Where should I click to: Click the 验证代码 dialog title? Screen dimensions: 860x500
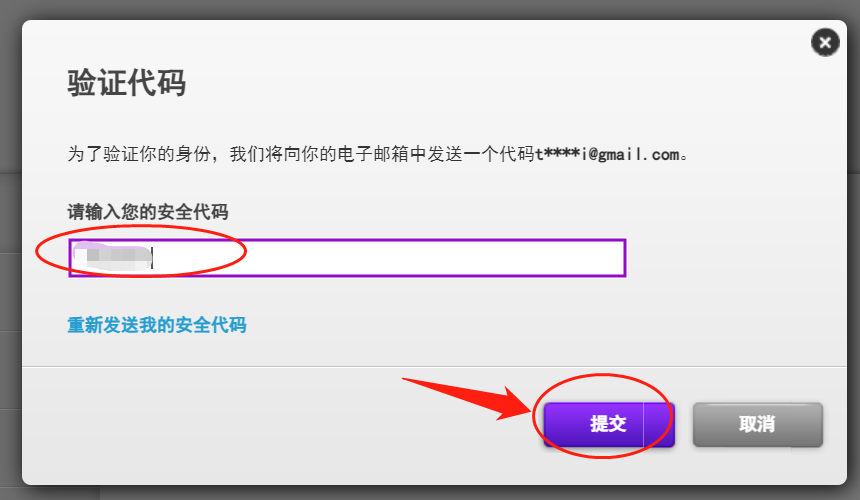(127, 83)
